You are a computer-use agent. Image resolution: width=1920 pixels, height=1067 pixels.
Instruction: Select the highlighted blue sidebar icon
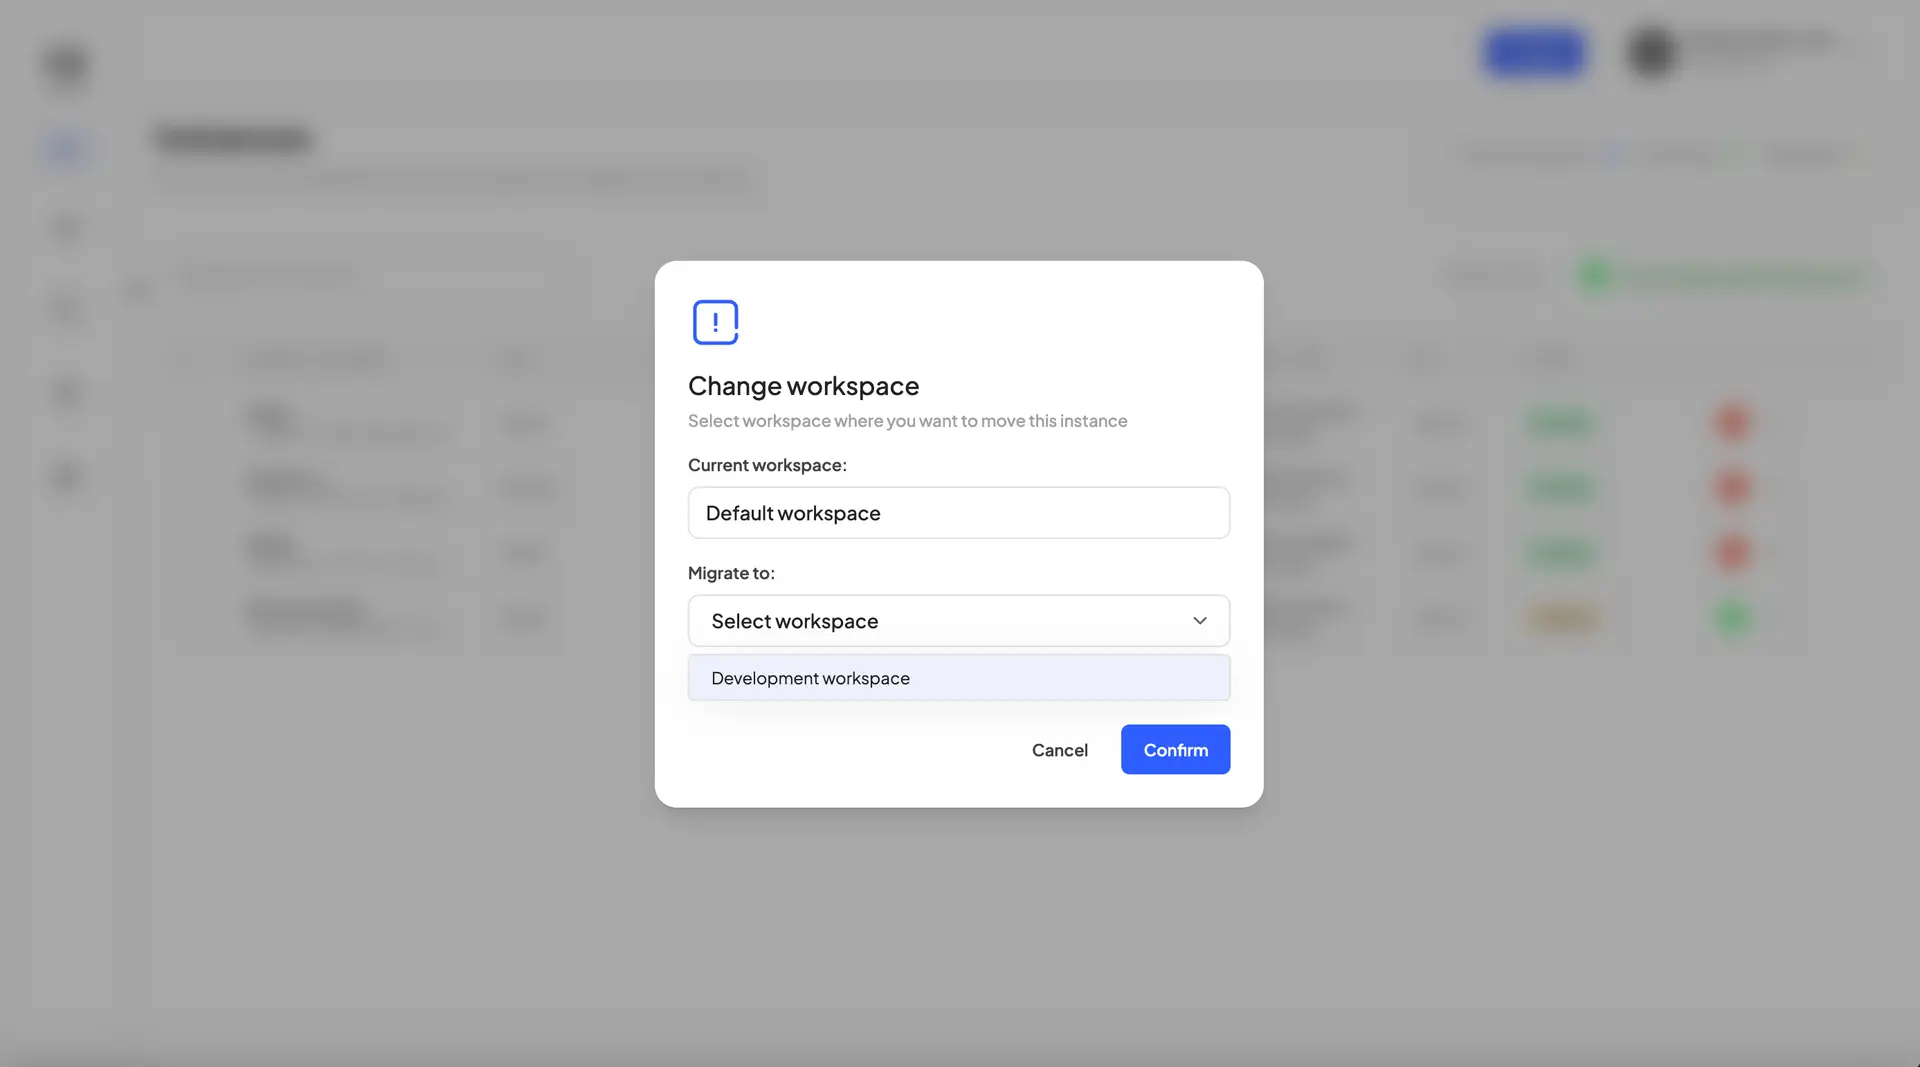[x=65, y=148]
